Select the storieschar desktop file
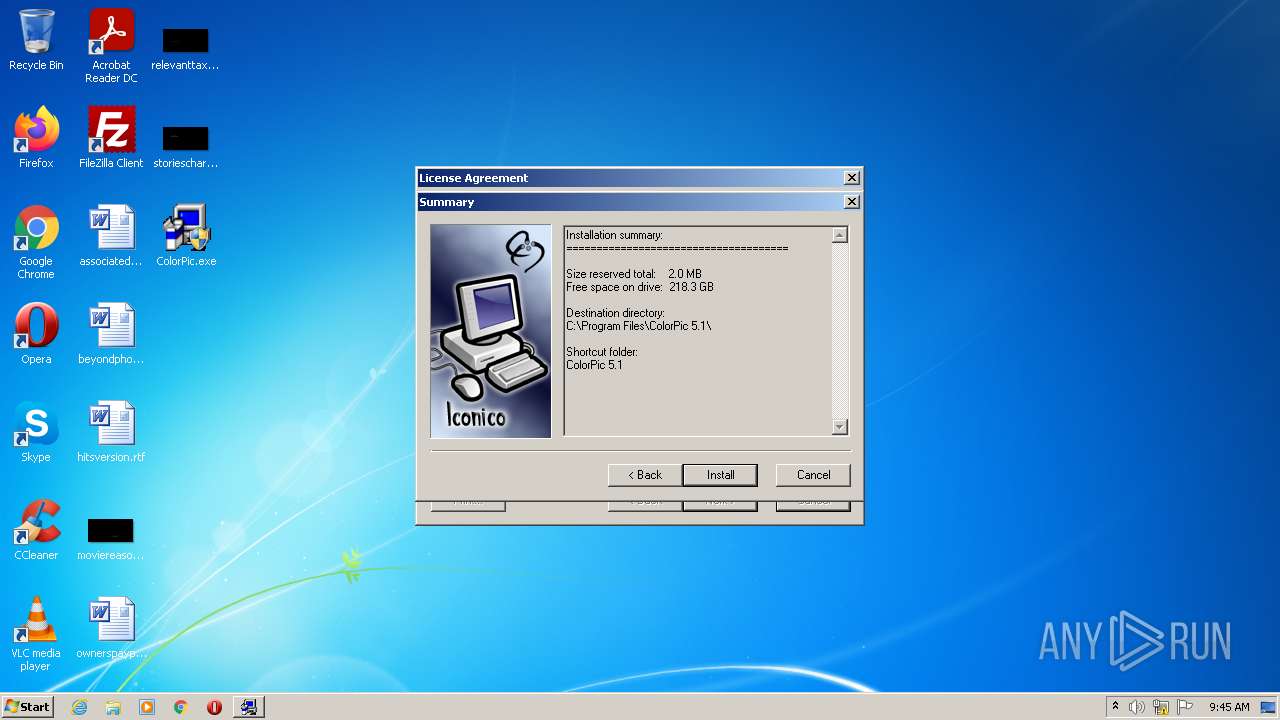Image resolution: width=1280 pixels, height=720 pixels. [185, 146]
